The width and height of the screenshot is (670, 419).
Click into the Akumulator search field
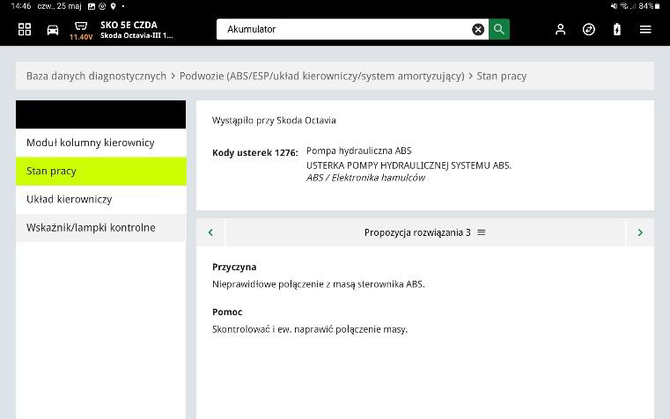pos(340,29)
